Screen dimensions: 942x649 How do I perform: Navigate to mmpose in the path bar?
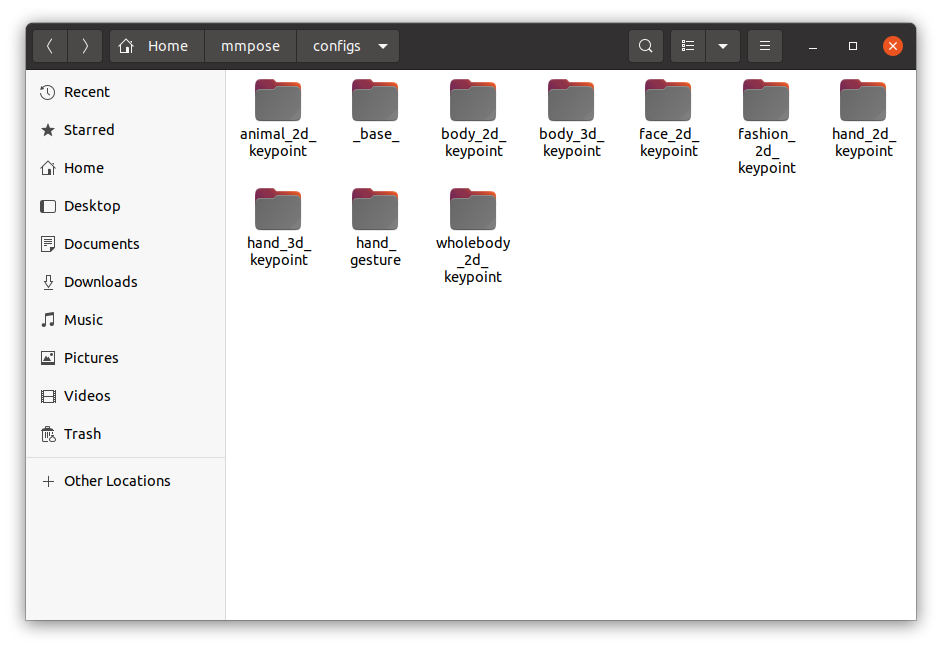[251, 46]
